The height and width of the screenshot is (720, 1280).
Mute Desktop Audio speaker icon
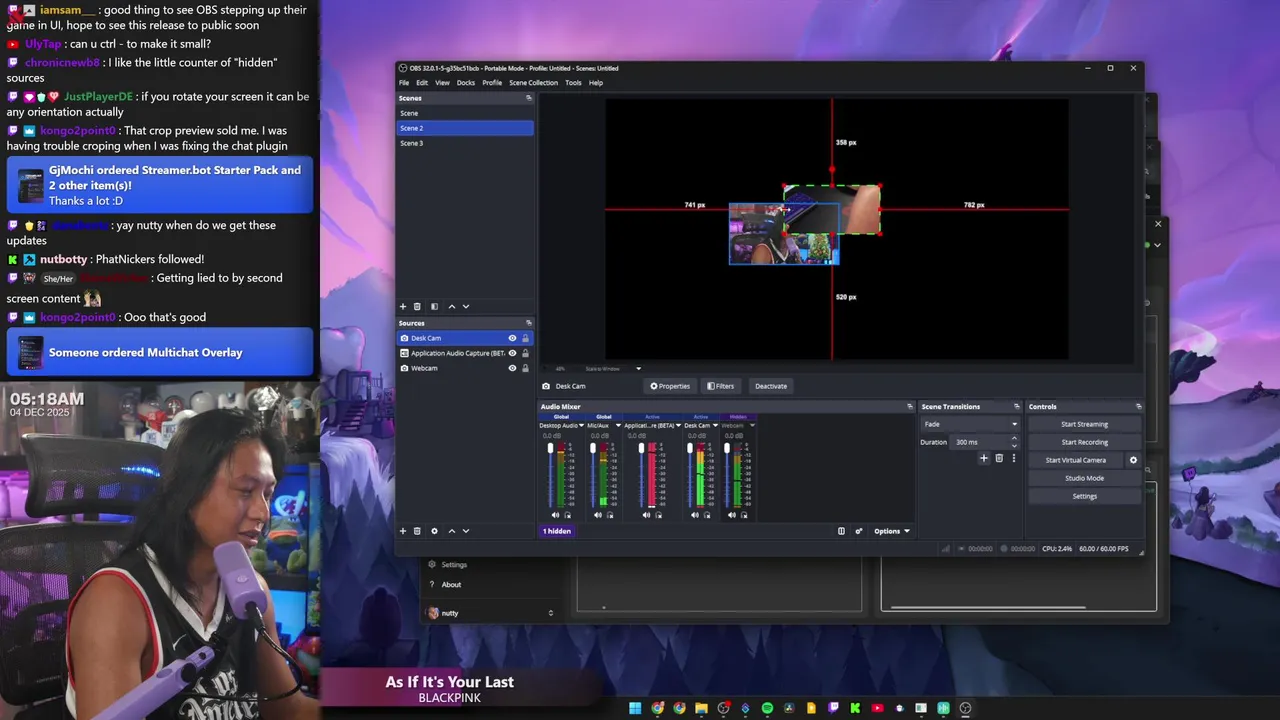tap(556, 515)
